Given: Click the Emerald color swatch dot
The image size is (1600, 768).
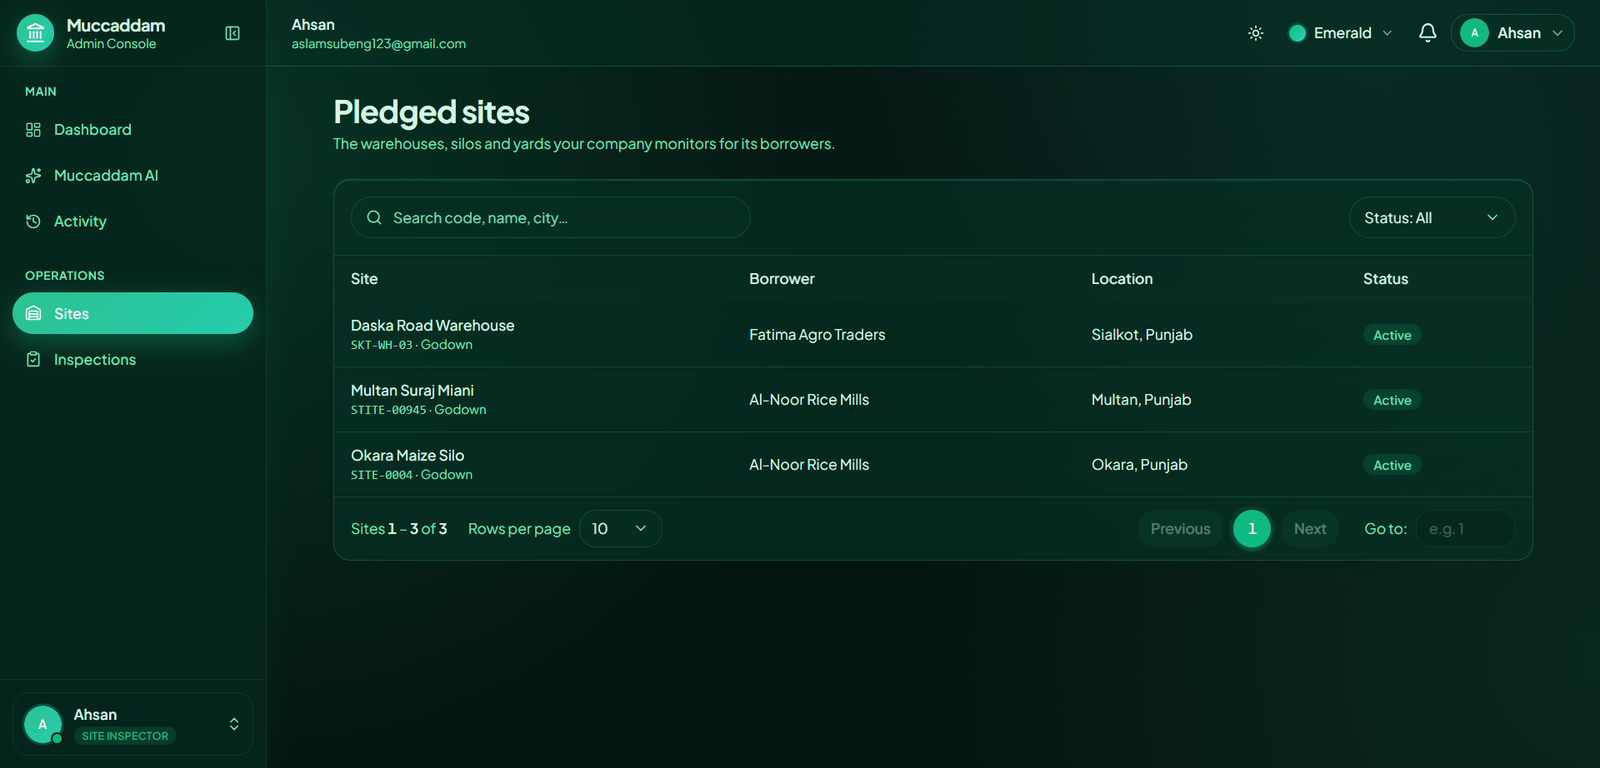Looking at the screenshot, I should point(1297,33).
